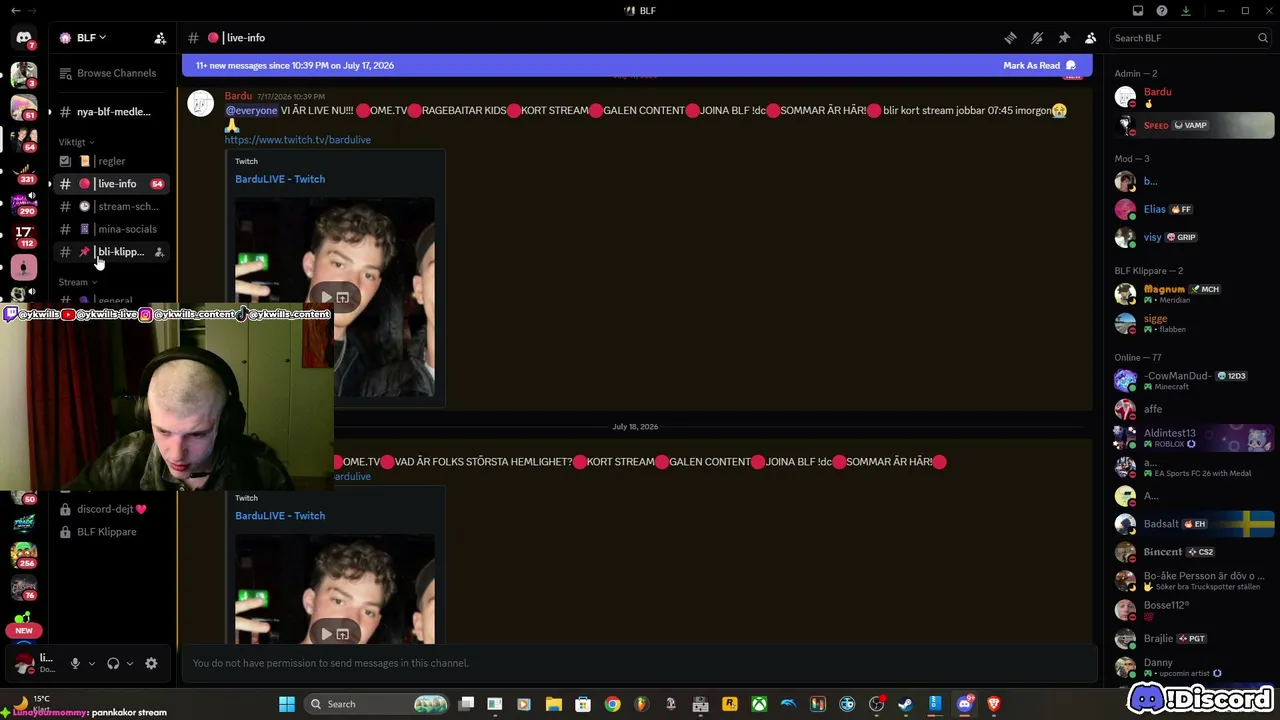Open the stream-sch... channel
Screen dimensions: 1280x720
(x=111, y=207)
